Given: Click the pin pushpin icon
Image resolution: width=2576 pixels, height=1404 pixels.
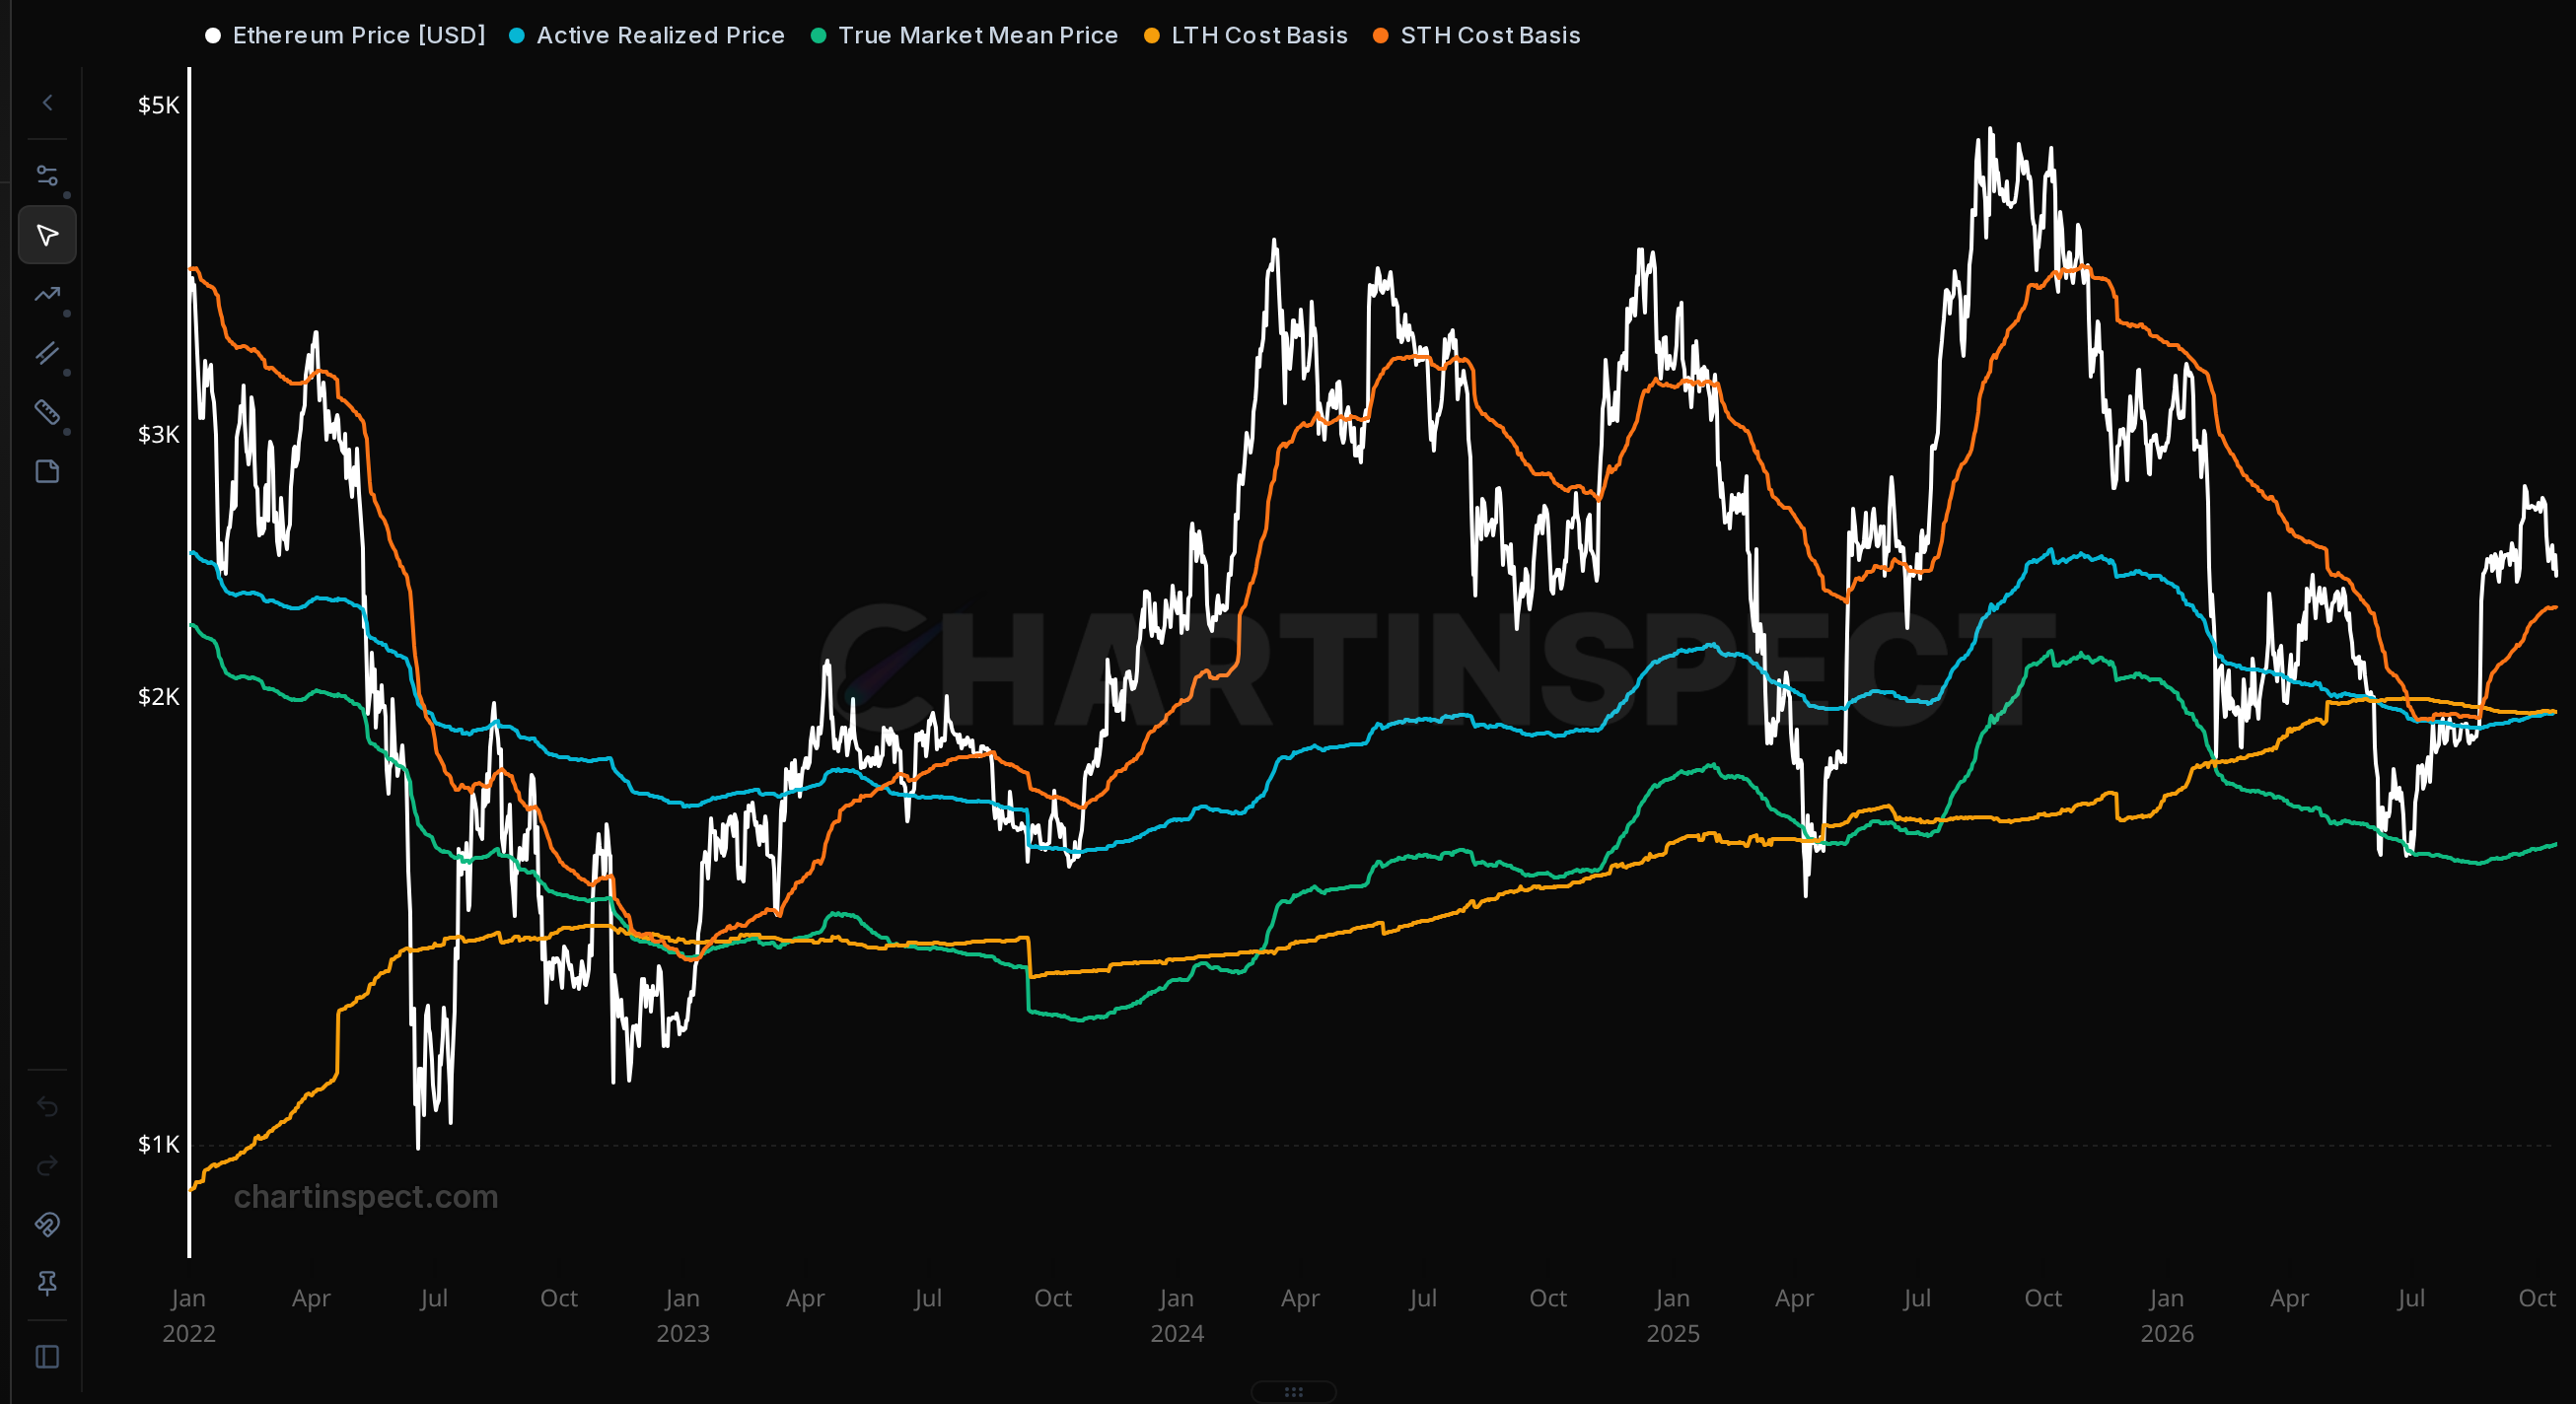Looking at the screenshot, I should 47,1283.
